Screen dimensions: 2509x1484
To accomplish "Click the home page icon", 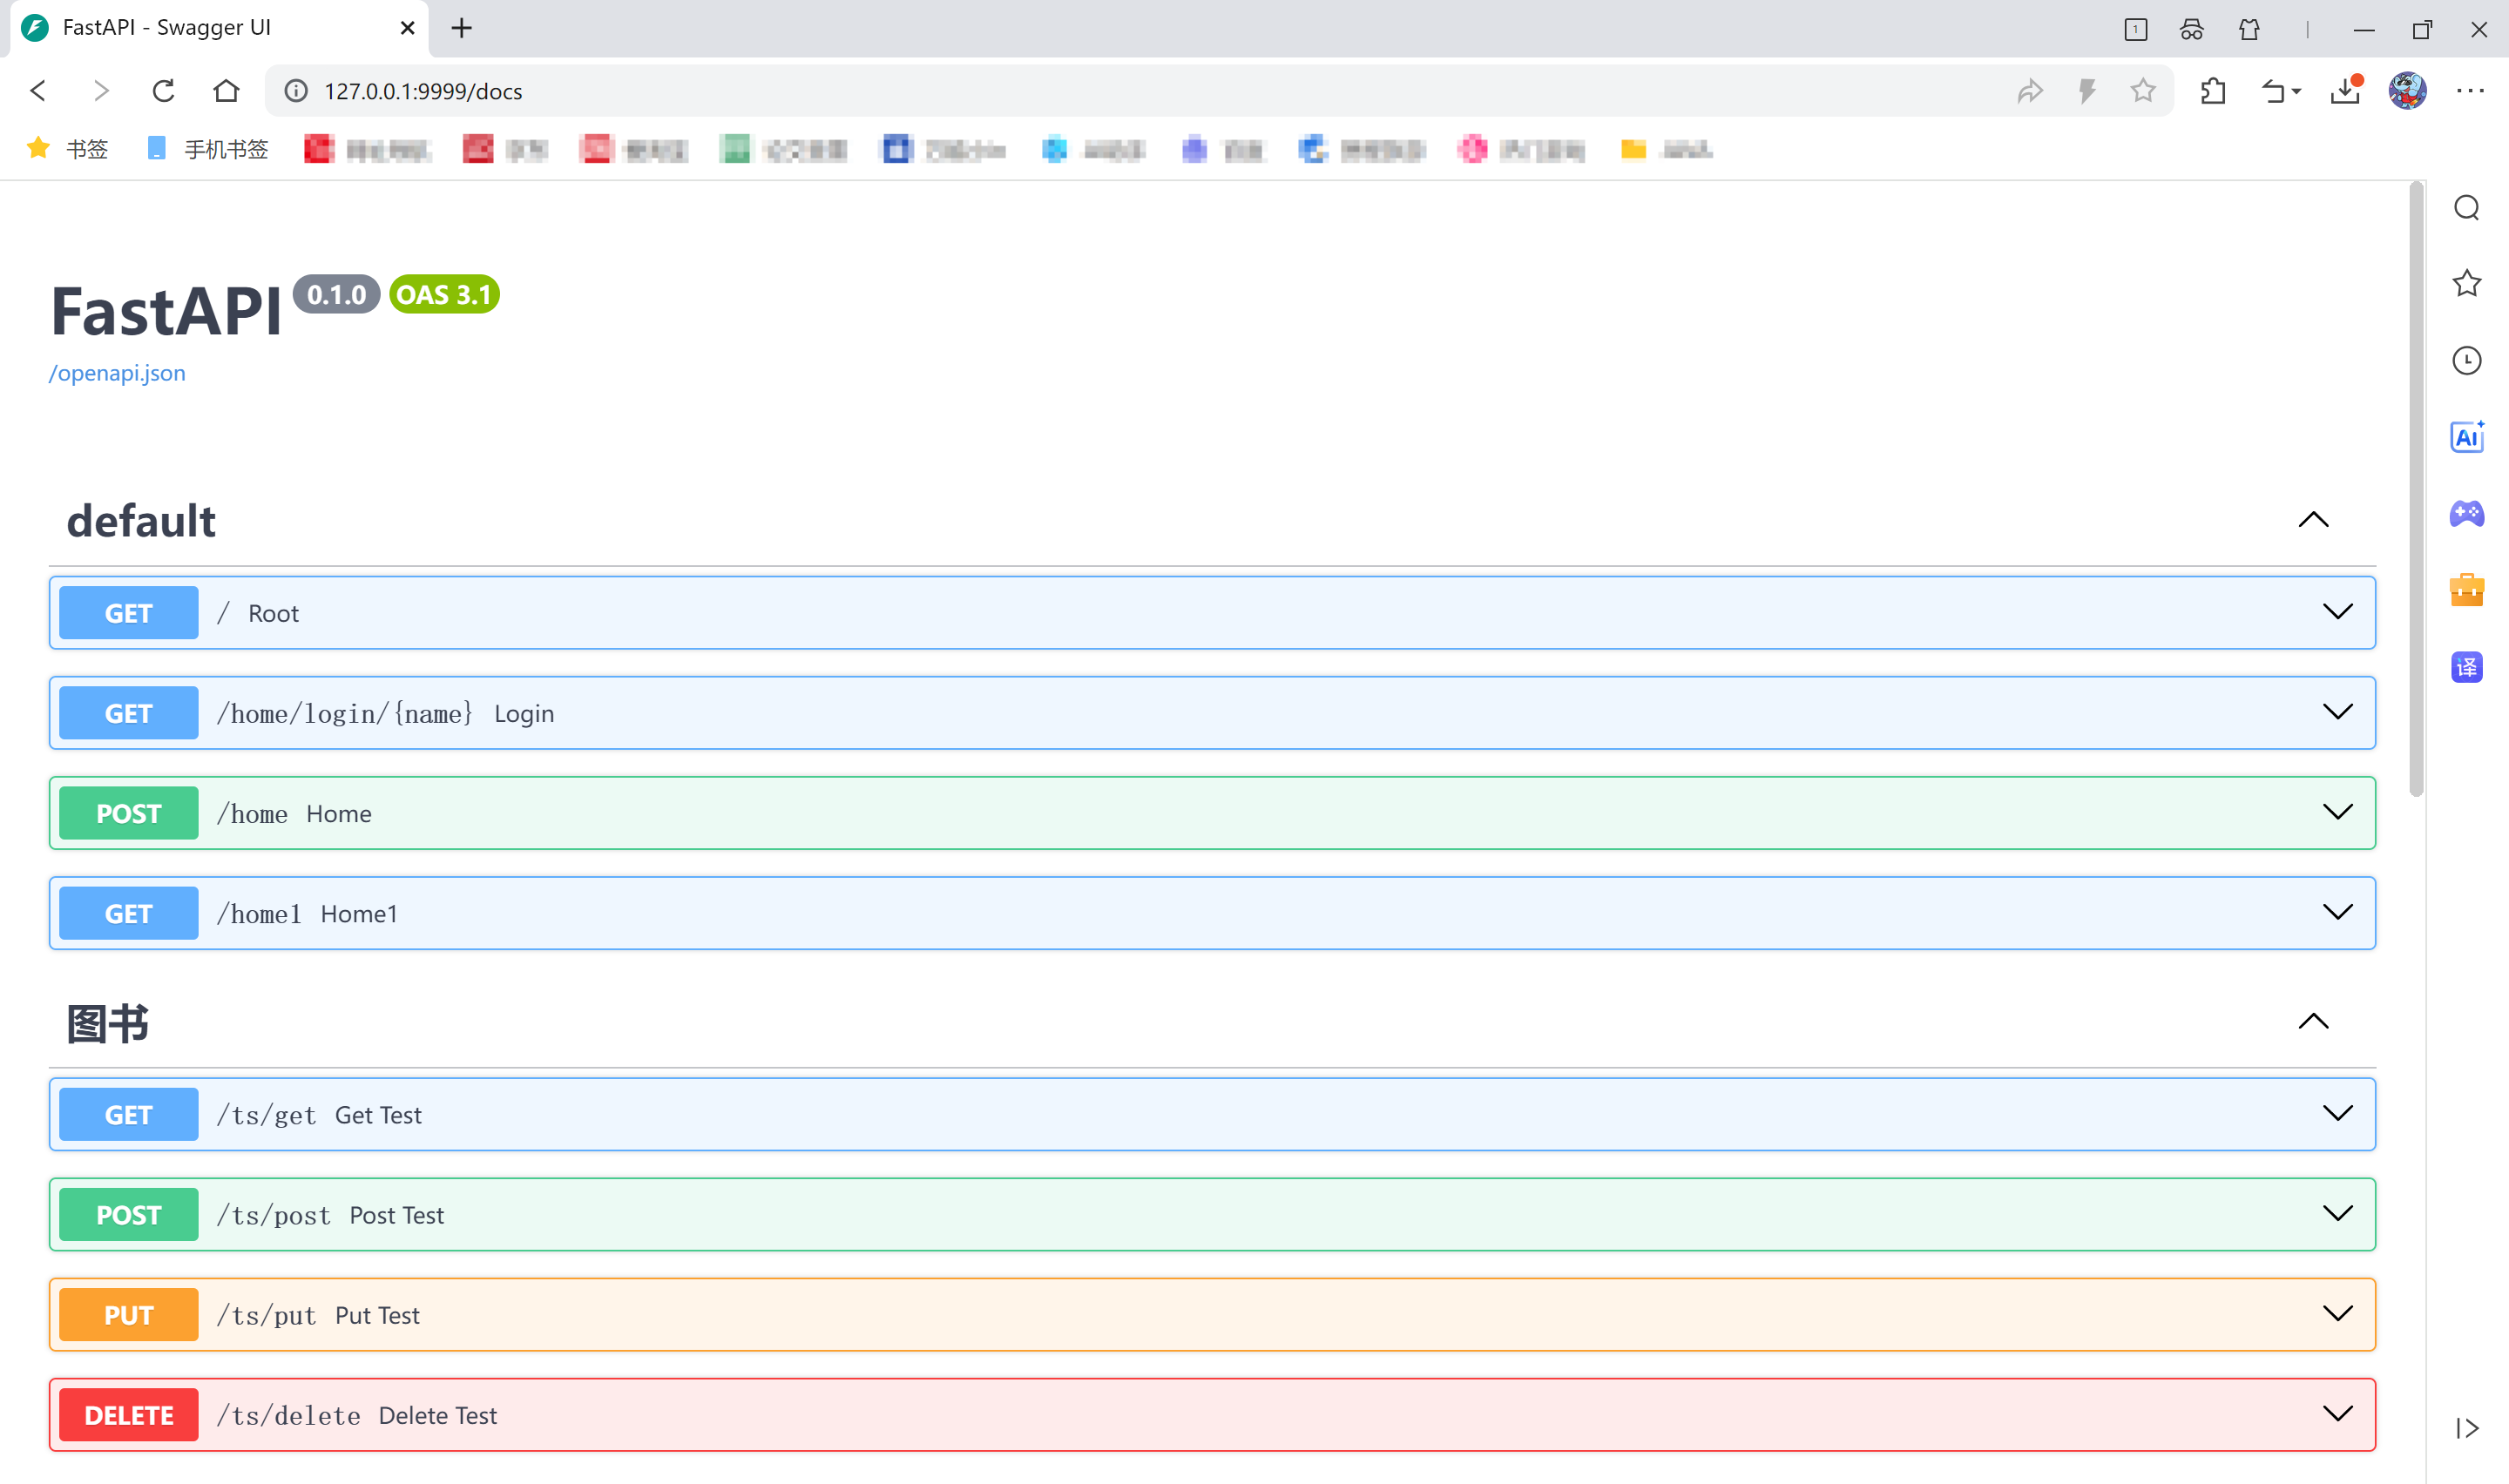I will coord(227,91).
